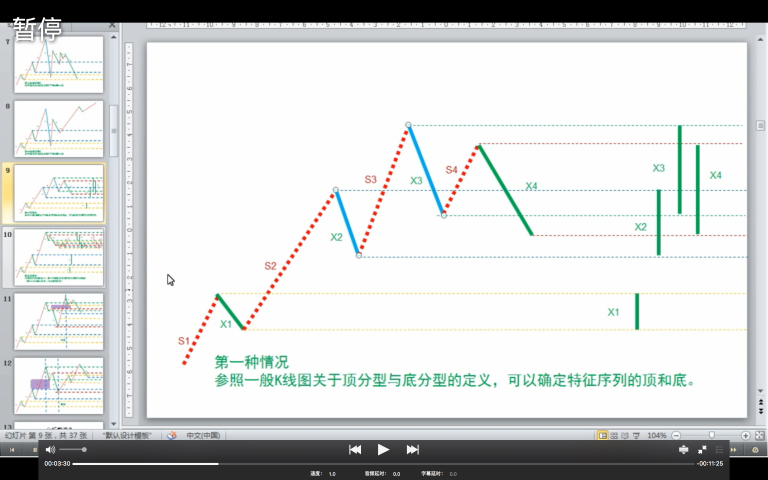Enter fullscreen mode in the player
Viewport: 768px width, 480px height.
702,450
